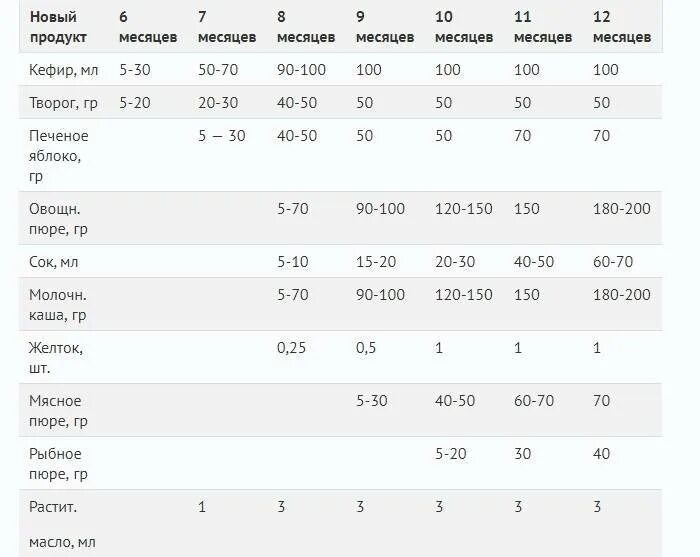
Task: Select the "Овощн. пюре, гр" row label
Action: (x=58, y=219)
